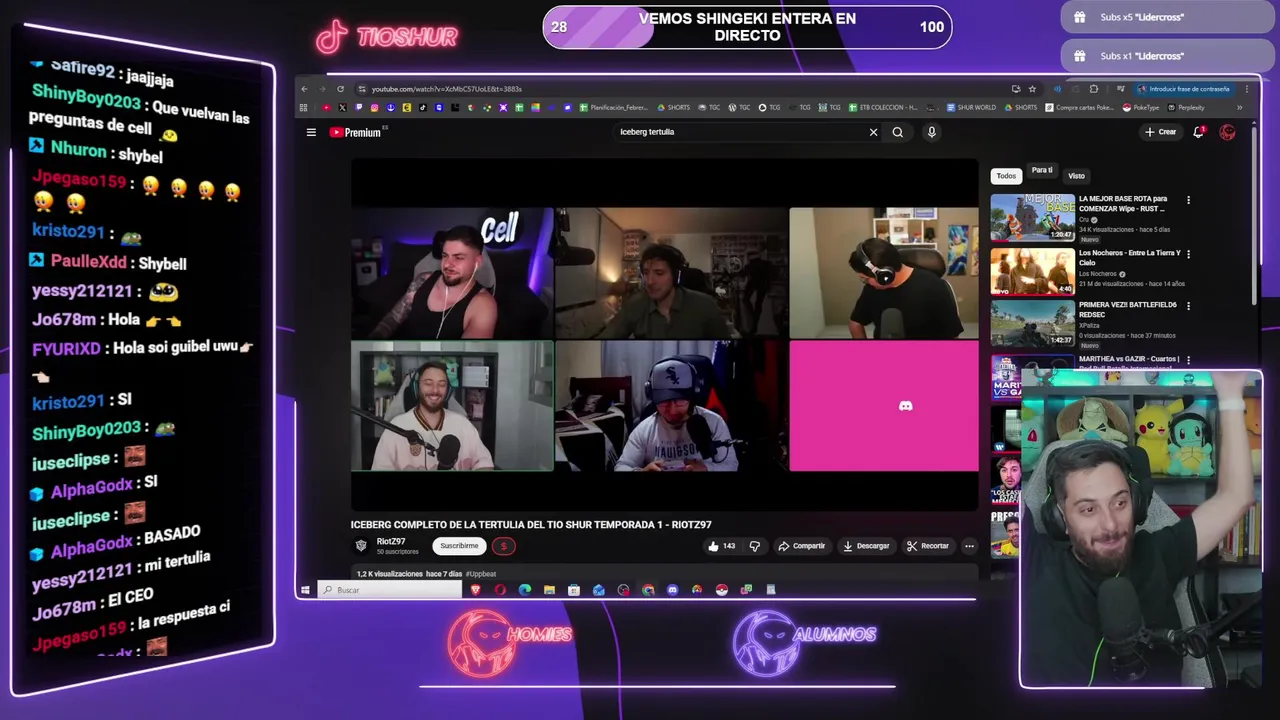The image size is (1280, 720).
Task: Open the Crear upload button
Action: coord(1161,132)
